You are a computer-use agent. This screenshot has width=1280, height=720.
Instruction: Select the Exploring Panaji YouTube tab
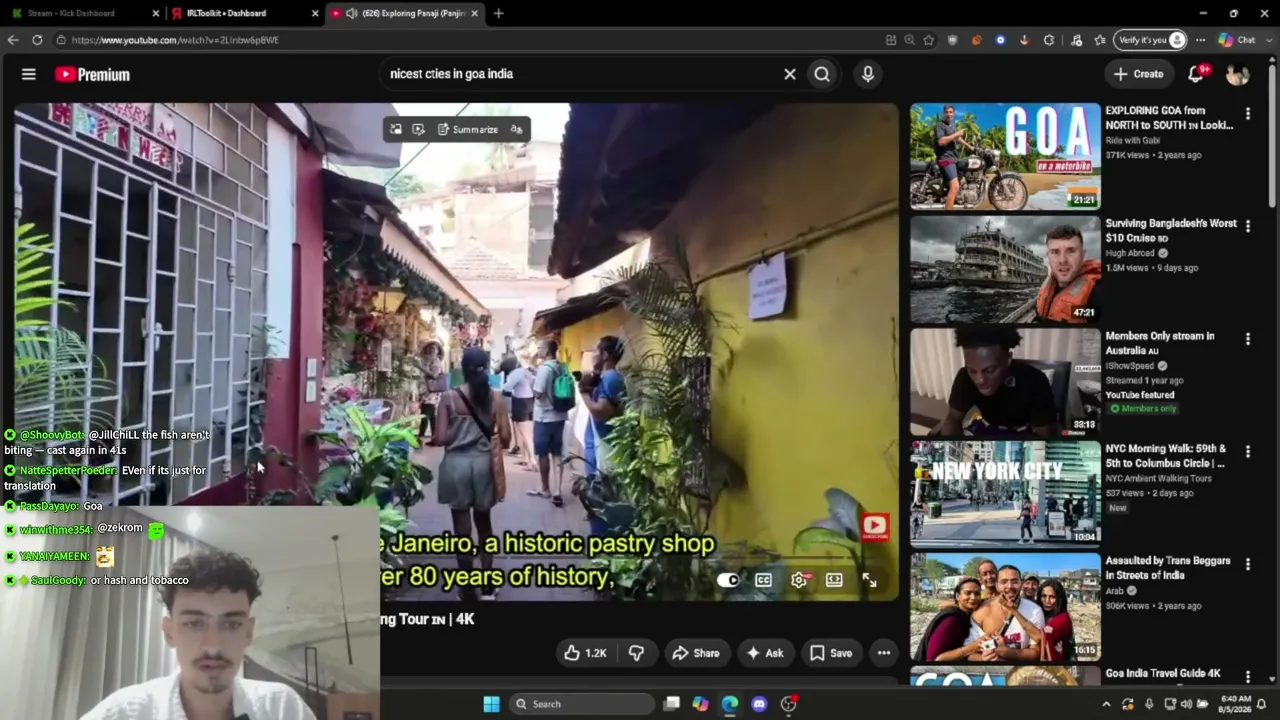(x=405, y=13)
